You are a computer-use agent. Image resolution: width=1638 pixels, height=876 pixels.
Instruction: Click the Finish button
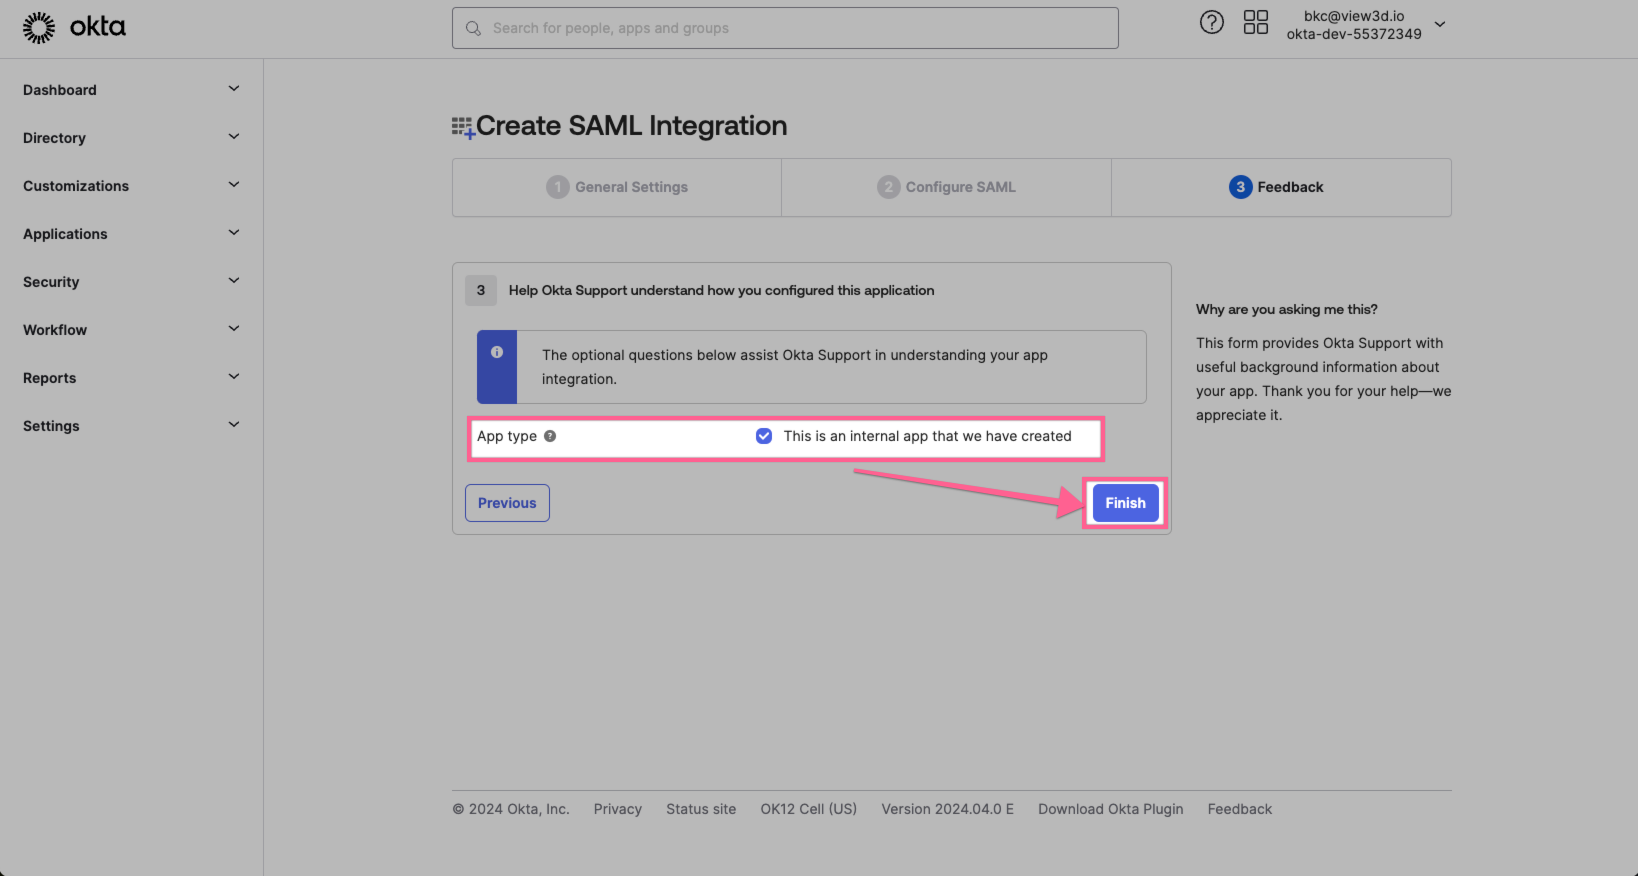[1126, 503]
